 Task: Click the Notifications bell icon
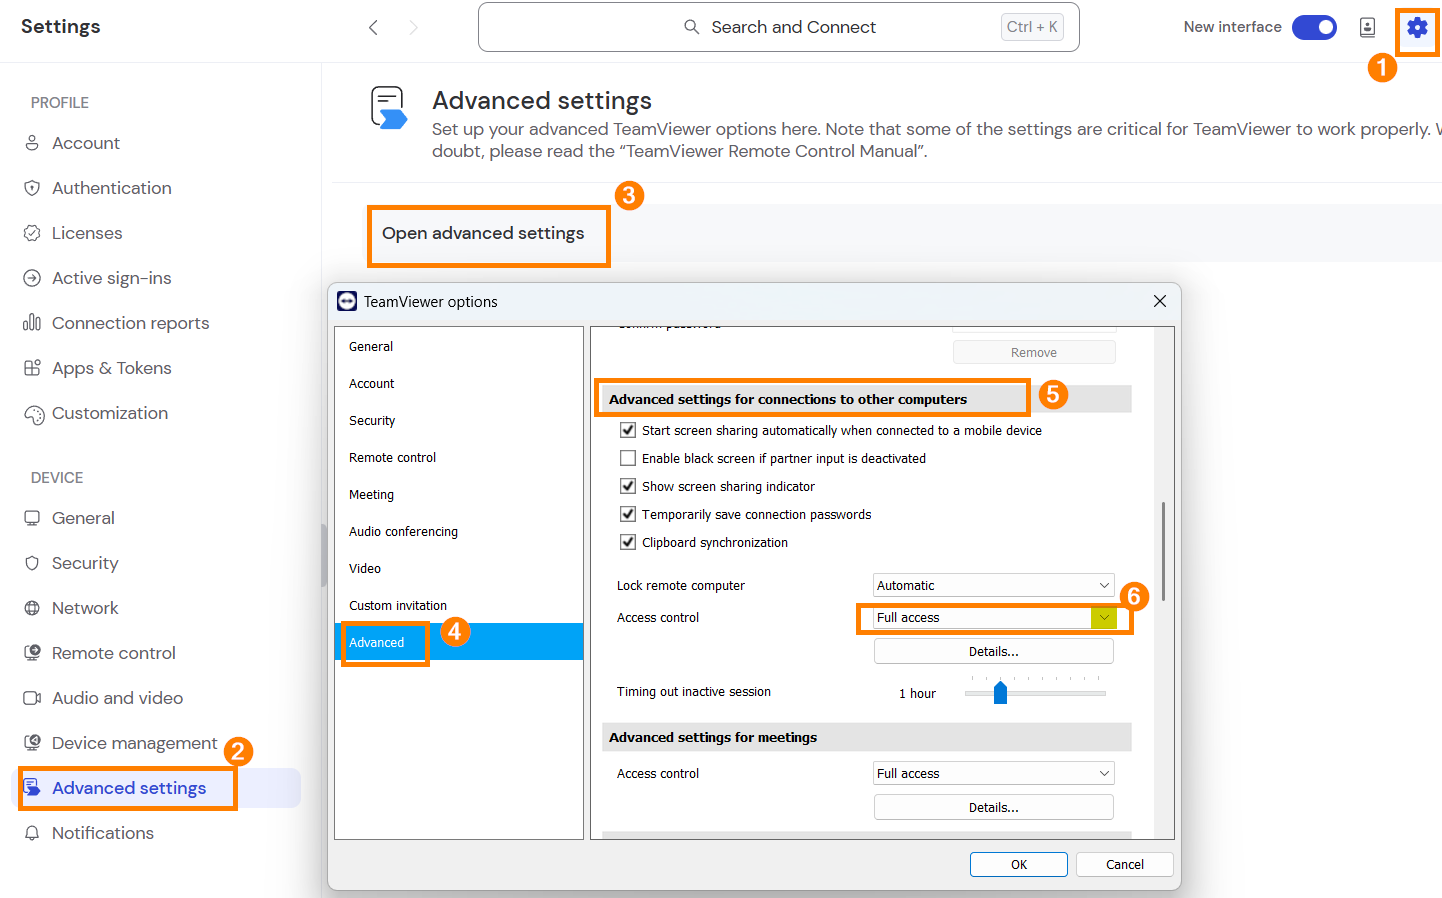[32, 833]
